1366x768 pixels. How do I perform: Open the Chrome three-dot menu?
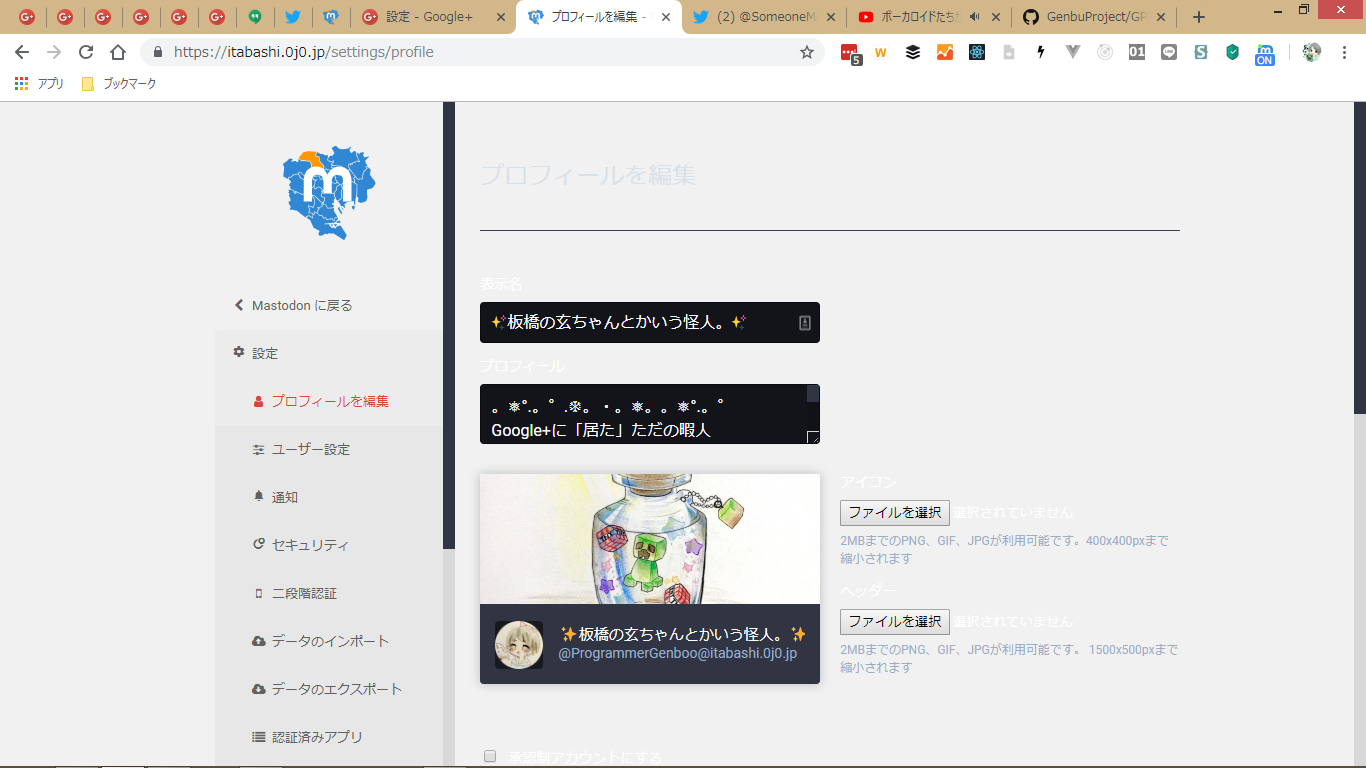[1344, 52]
